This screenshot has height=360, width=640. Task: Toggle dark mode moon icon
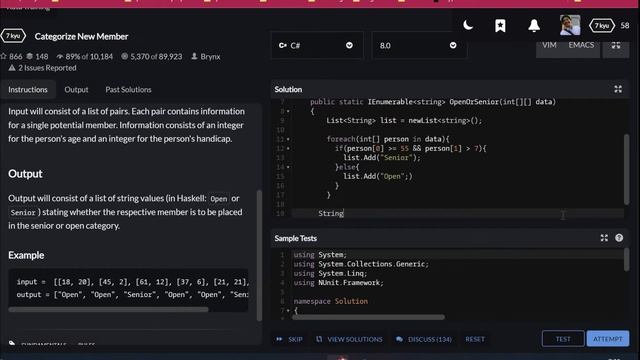click(468, 25)
